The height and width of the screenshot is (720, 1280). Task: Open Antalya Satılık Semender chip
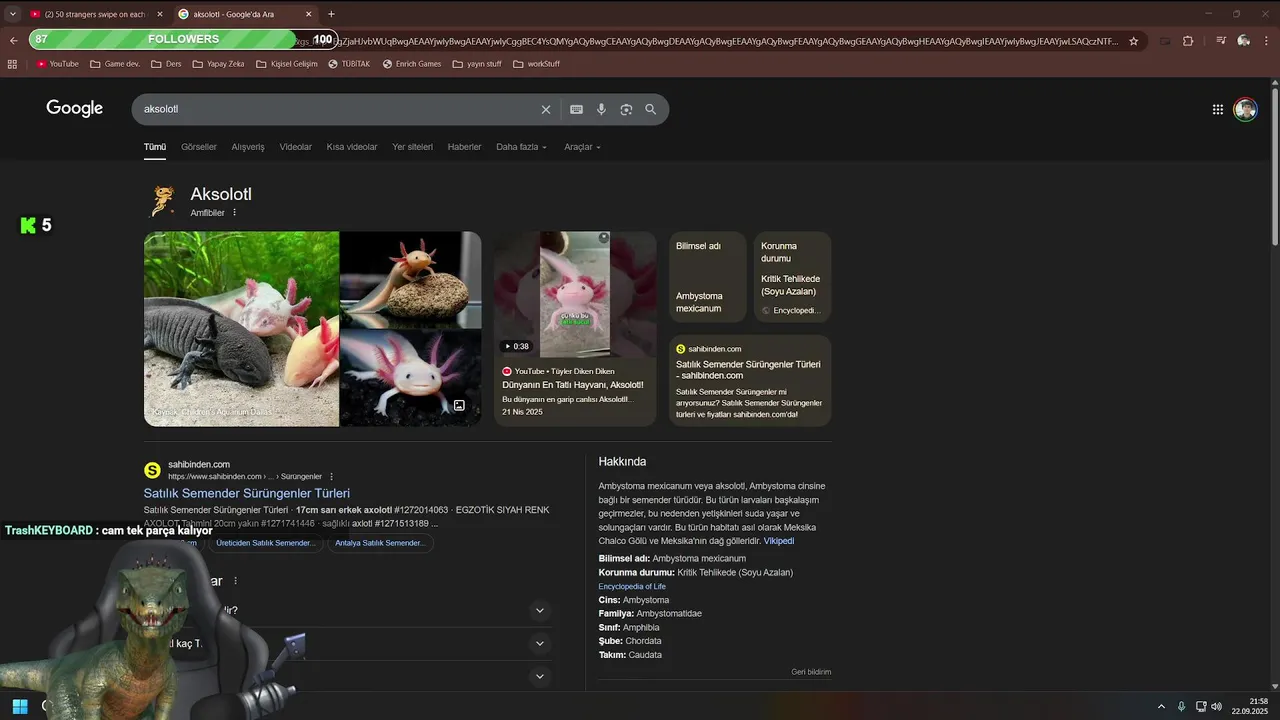tap(380, 543)
